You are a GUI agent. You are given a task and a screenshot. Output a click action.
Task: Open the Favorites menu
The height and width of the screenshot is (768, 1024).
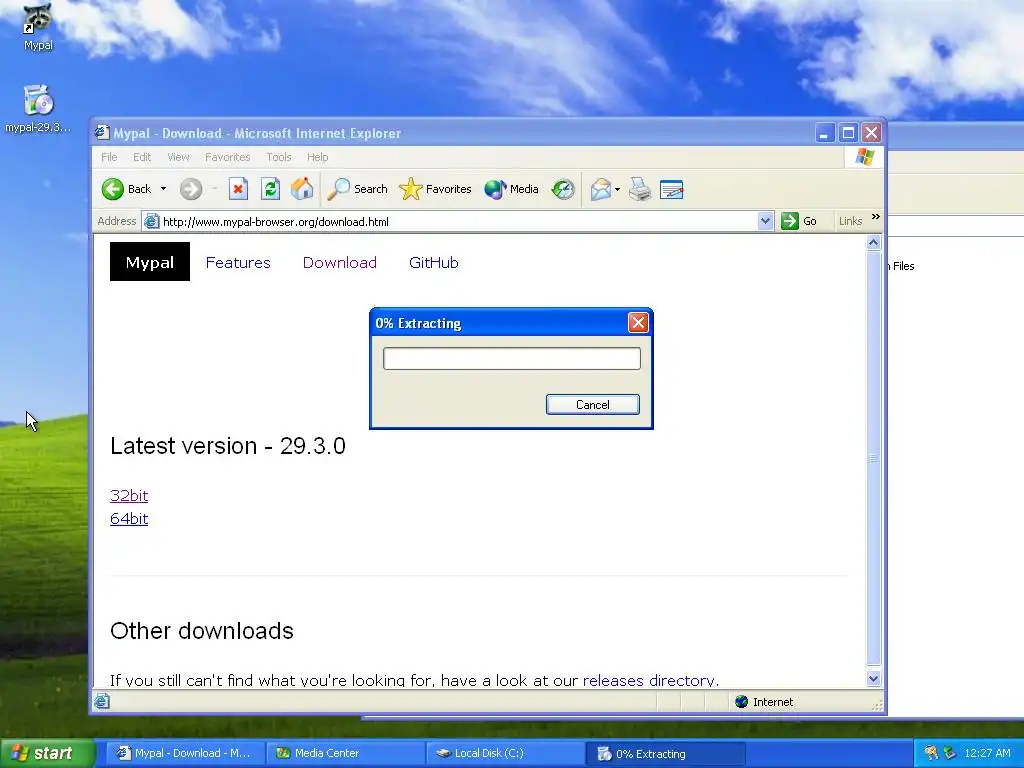pos(227,157)
